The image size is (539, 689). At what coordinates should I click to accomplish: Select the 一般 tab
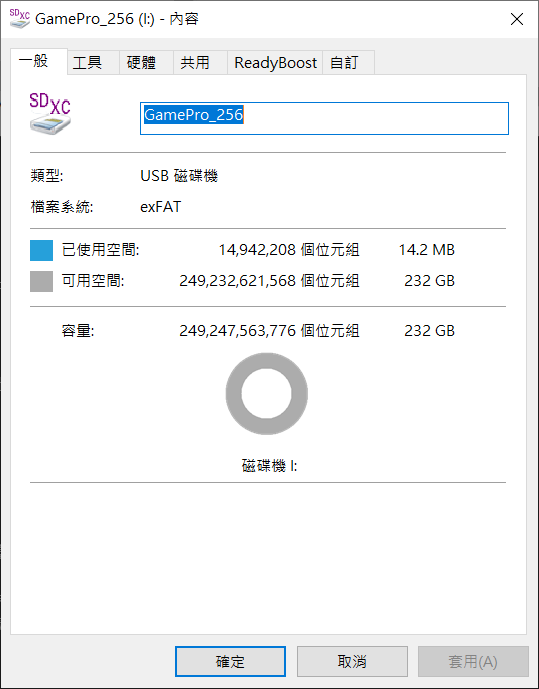[x=39, y=61]
